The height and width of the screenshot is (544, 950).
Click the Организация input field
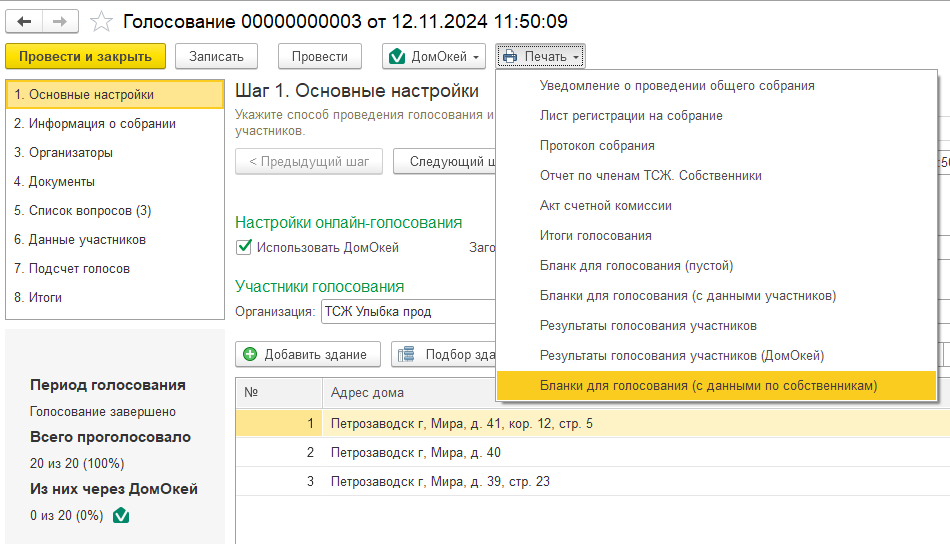click(405, 311)
